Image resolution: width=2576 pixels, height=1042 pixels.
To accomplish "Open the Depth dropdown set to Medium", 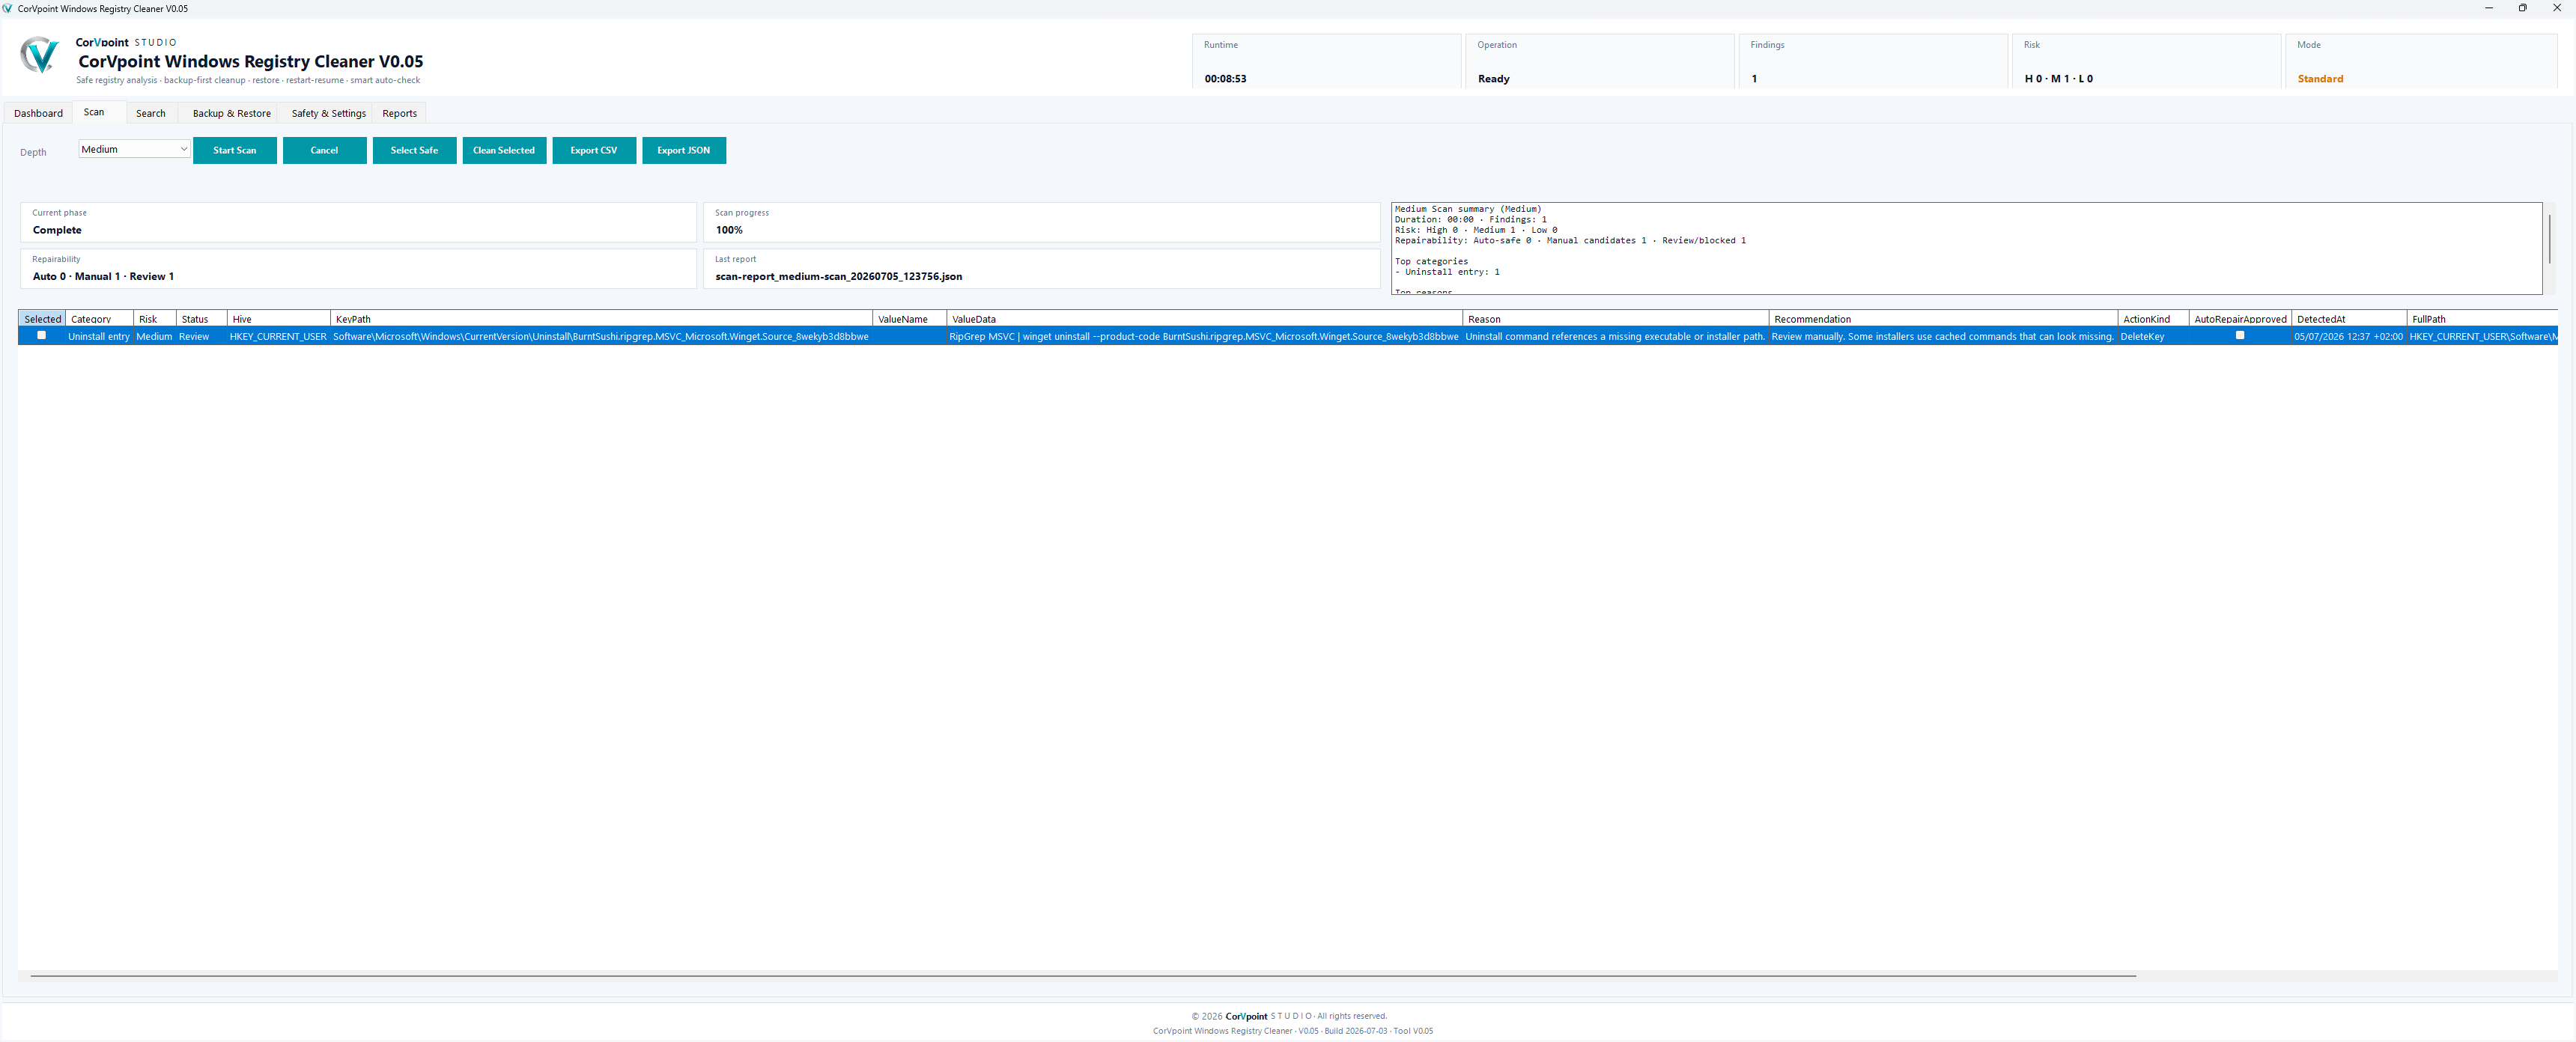I will [135, 149].
